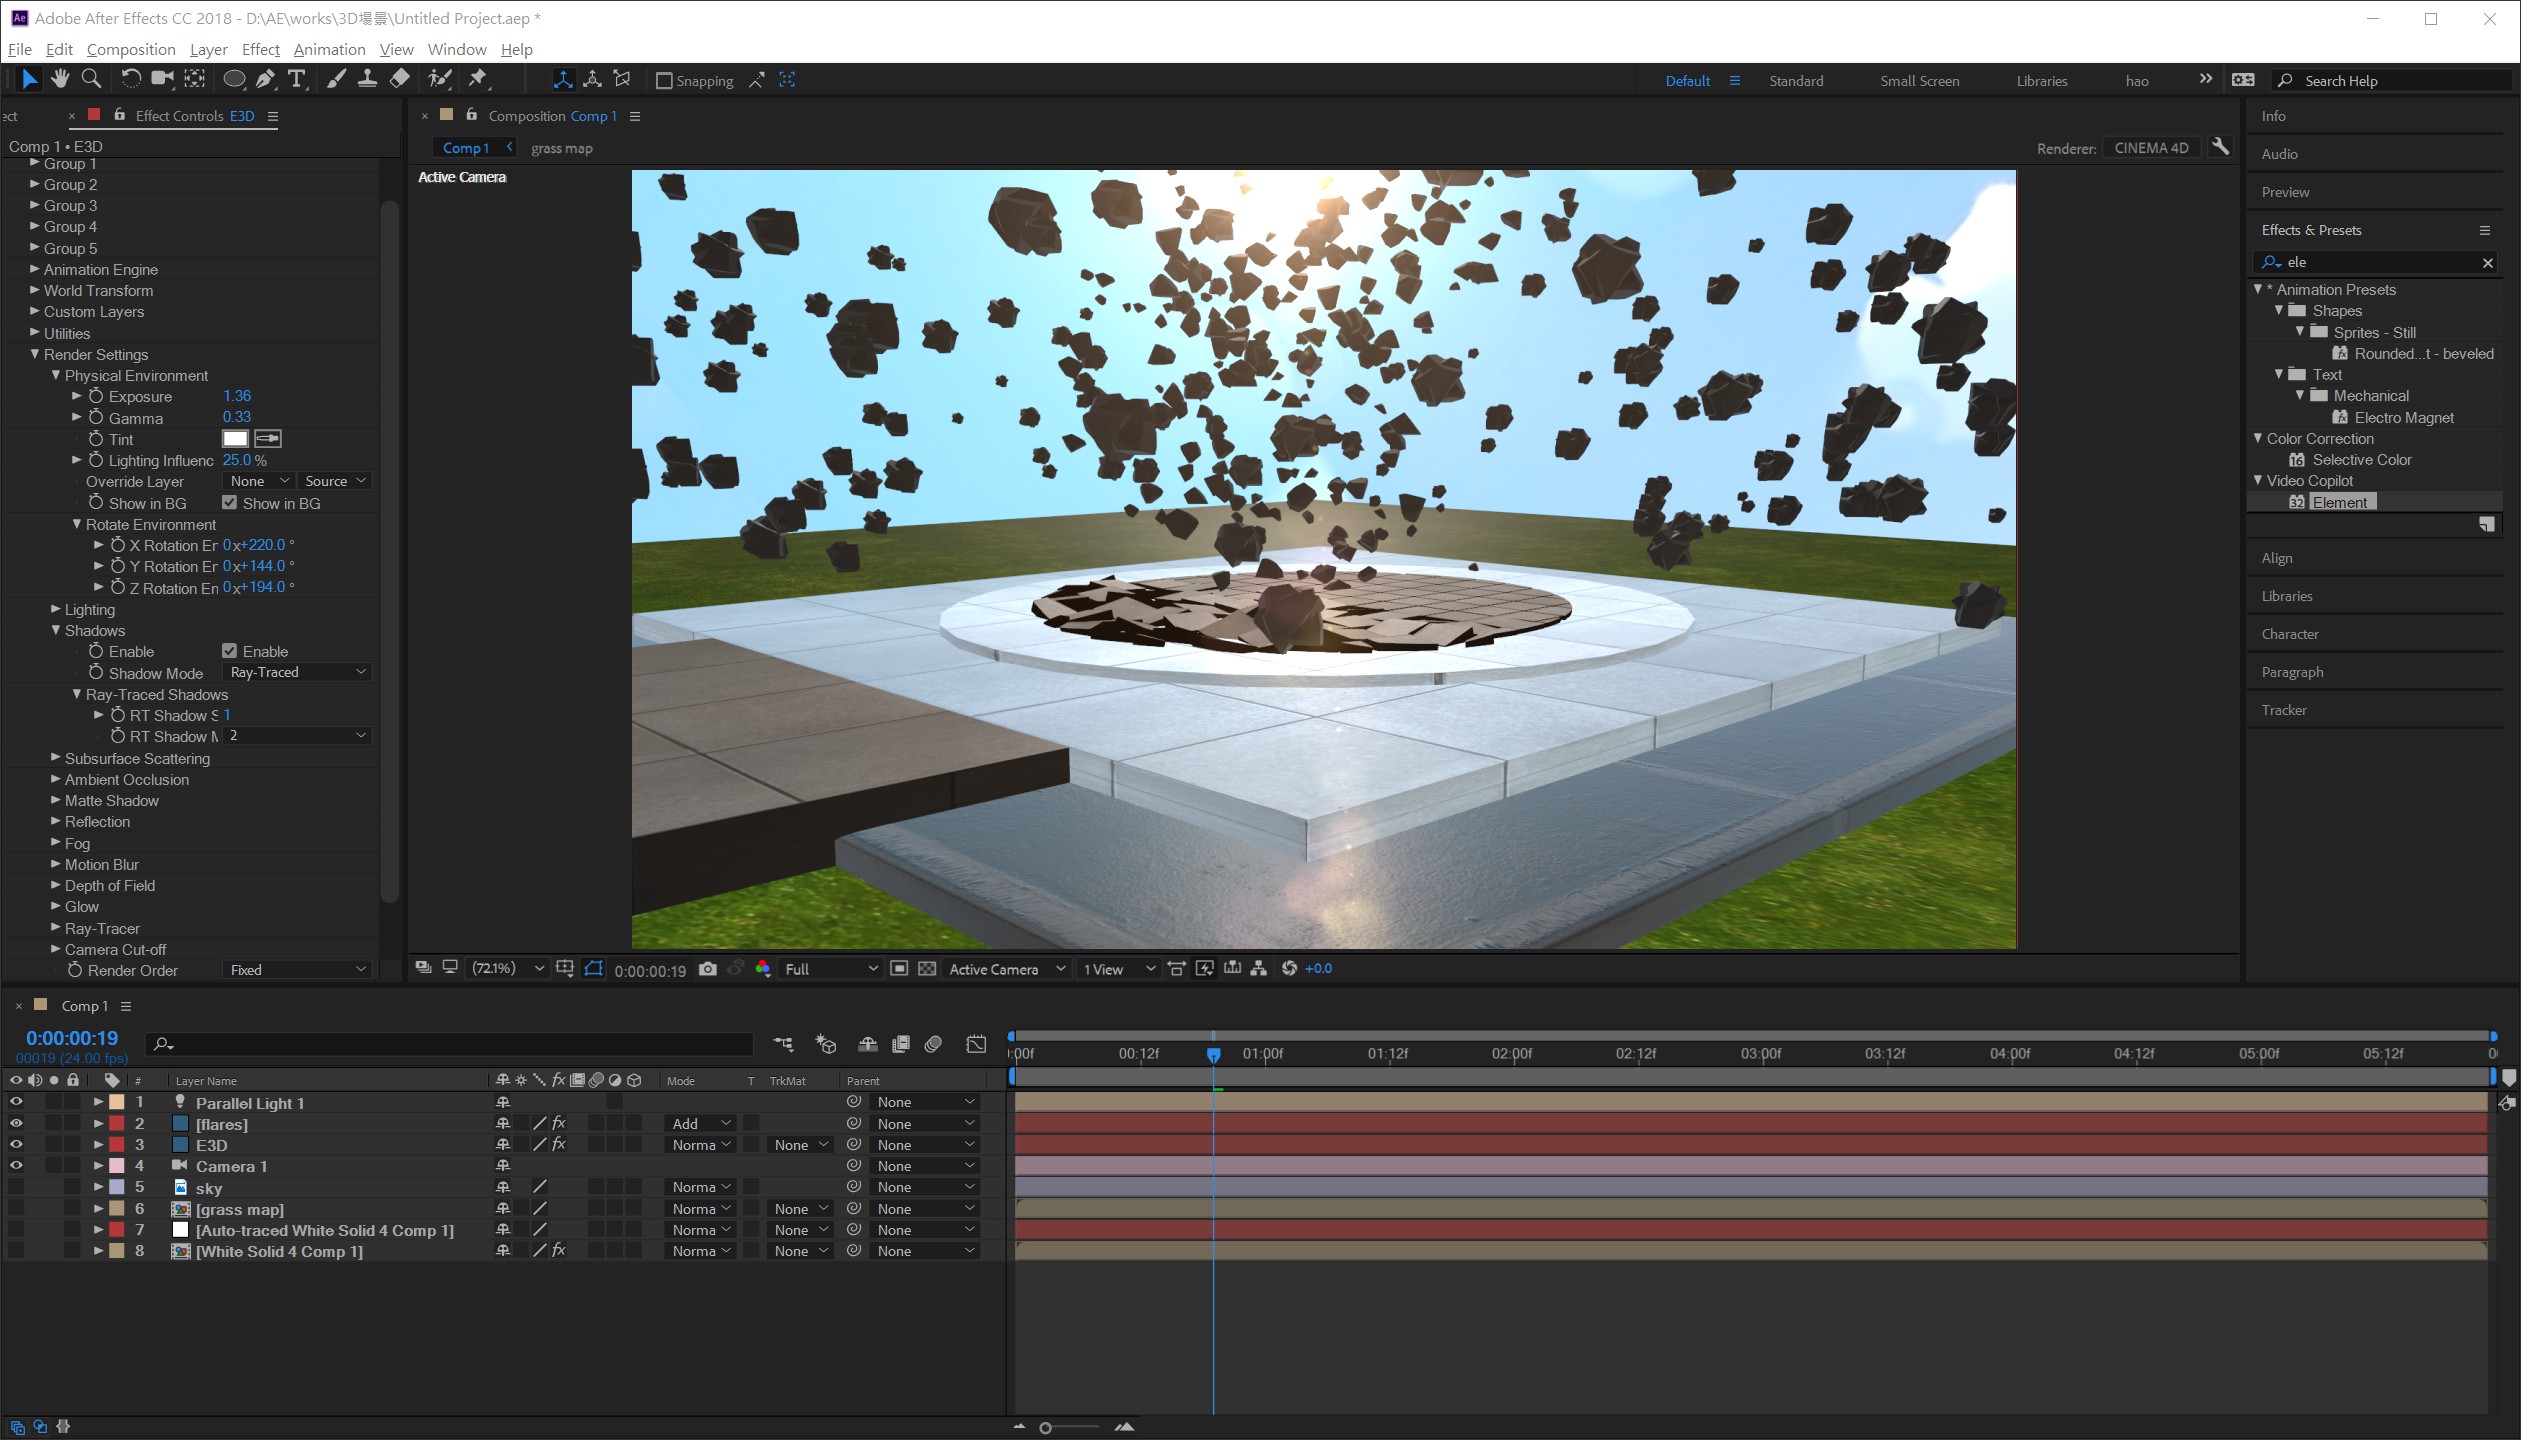This screenshot has width=2521, height=1440.
Task: Switch to the grass map tab
Action: tap(561, 148)
